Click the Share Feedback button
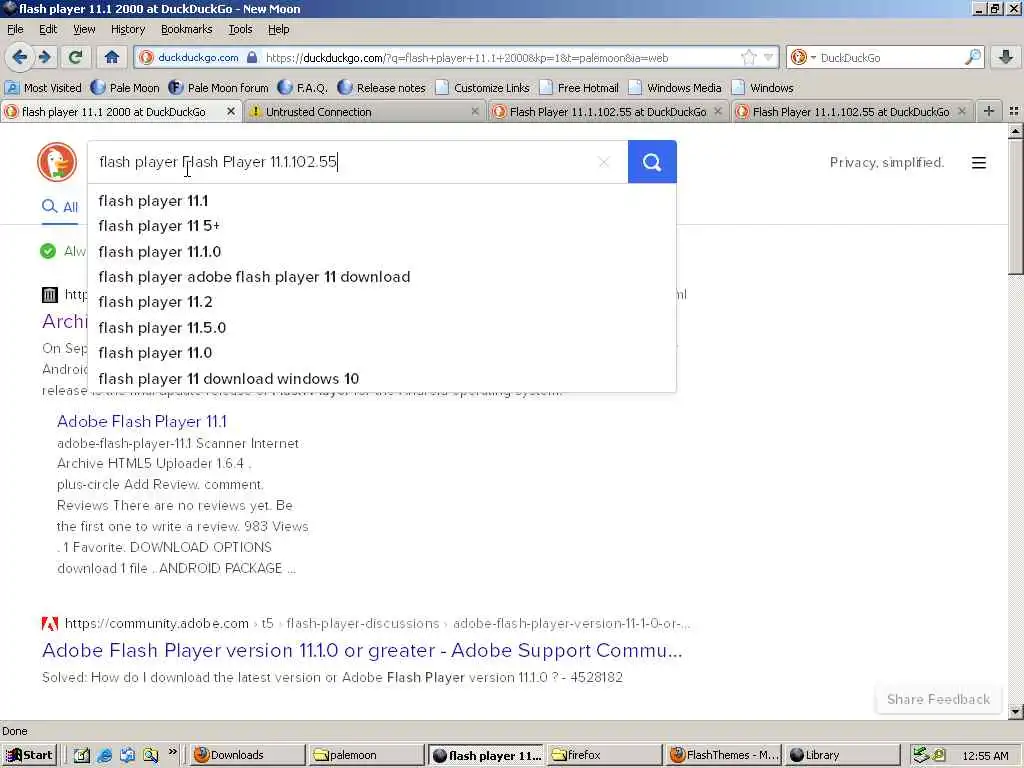1024x768 pixels. tap(938, 699)
